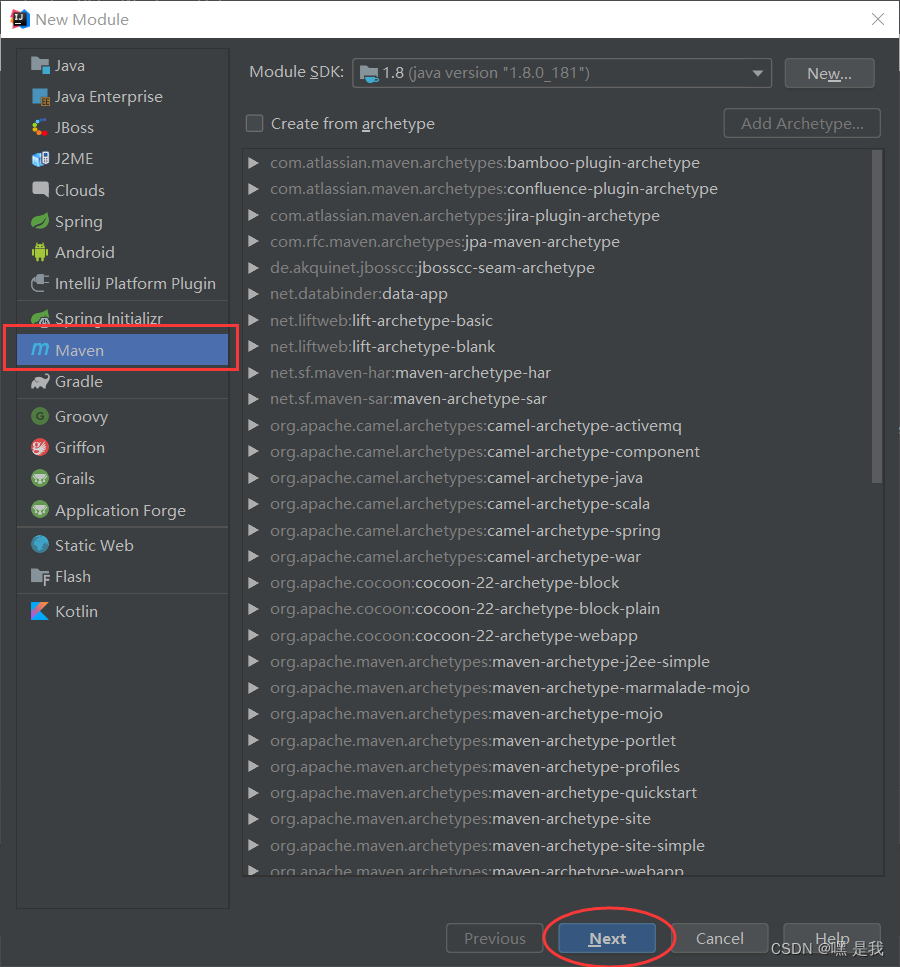Viewport: 900px width, 967px height.
Task: Expand confluence-plugin-archetype entry
Action: pyautogui.click(x=253, y=189)
